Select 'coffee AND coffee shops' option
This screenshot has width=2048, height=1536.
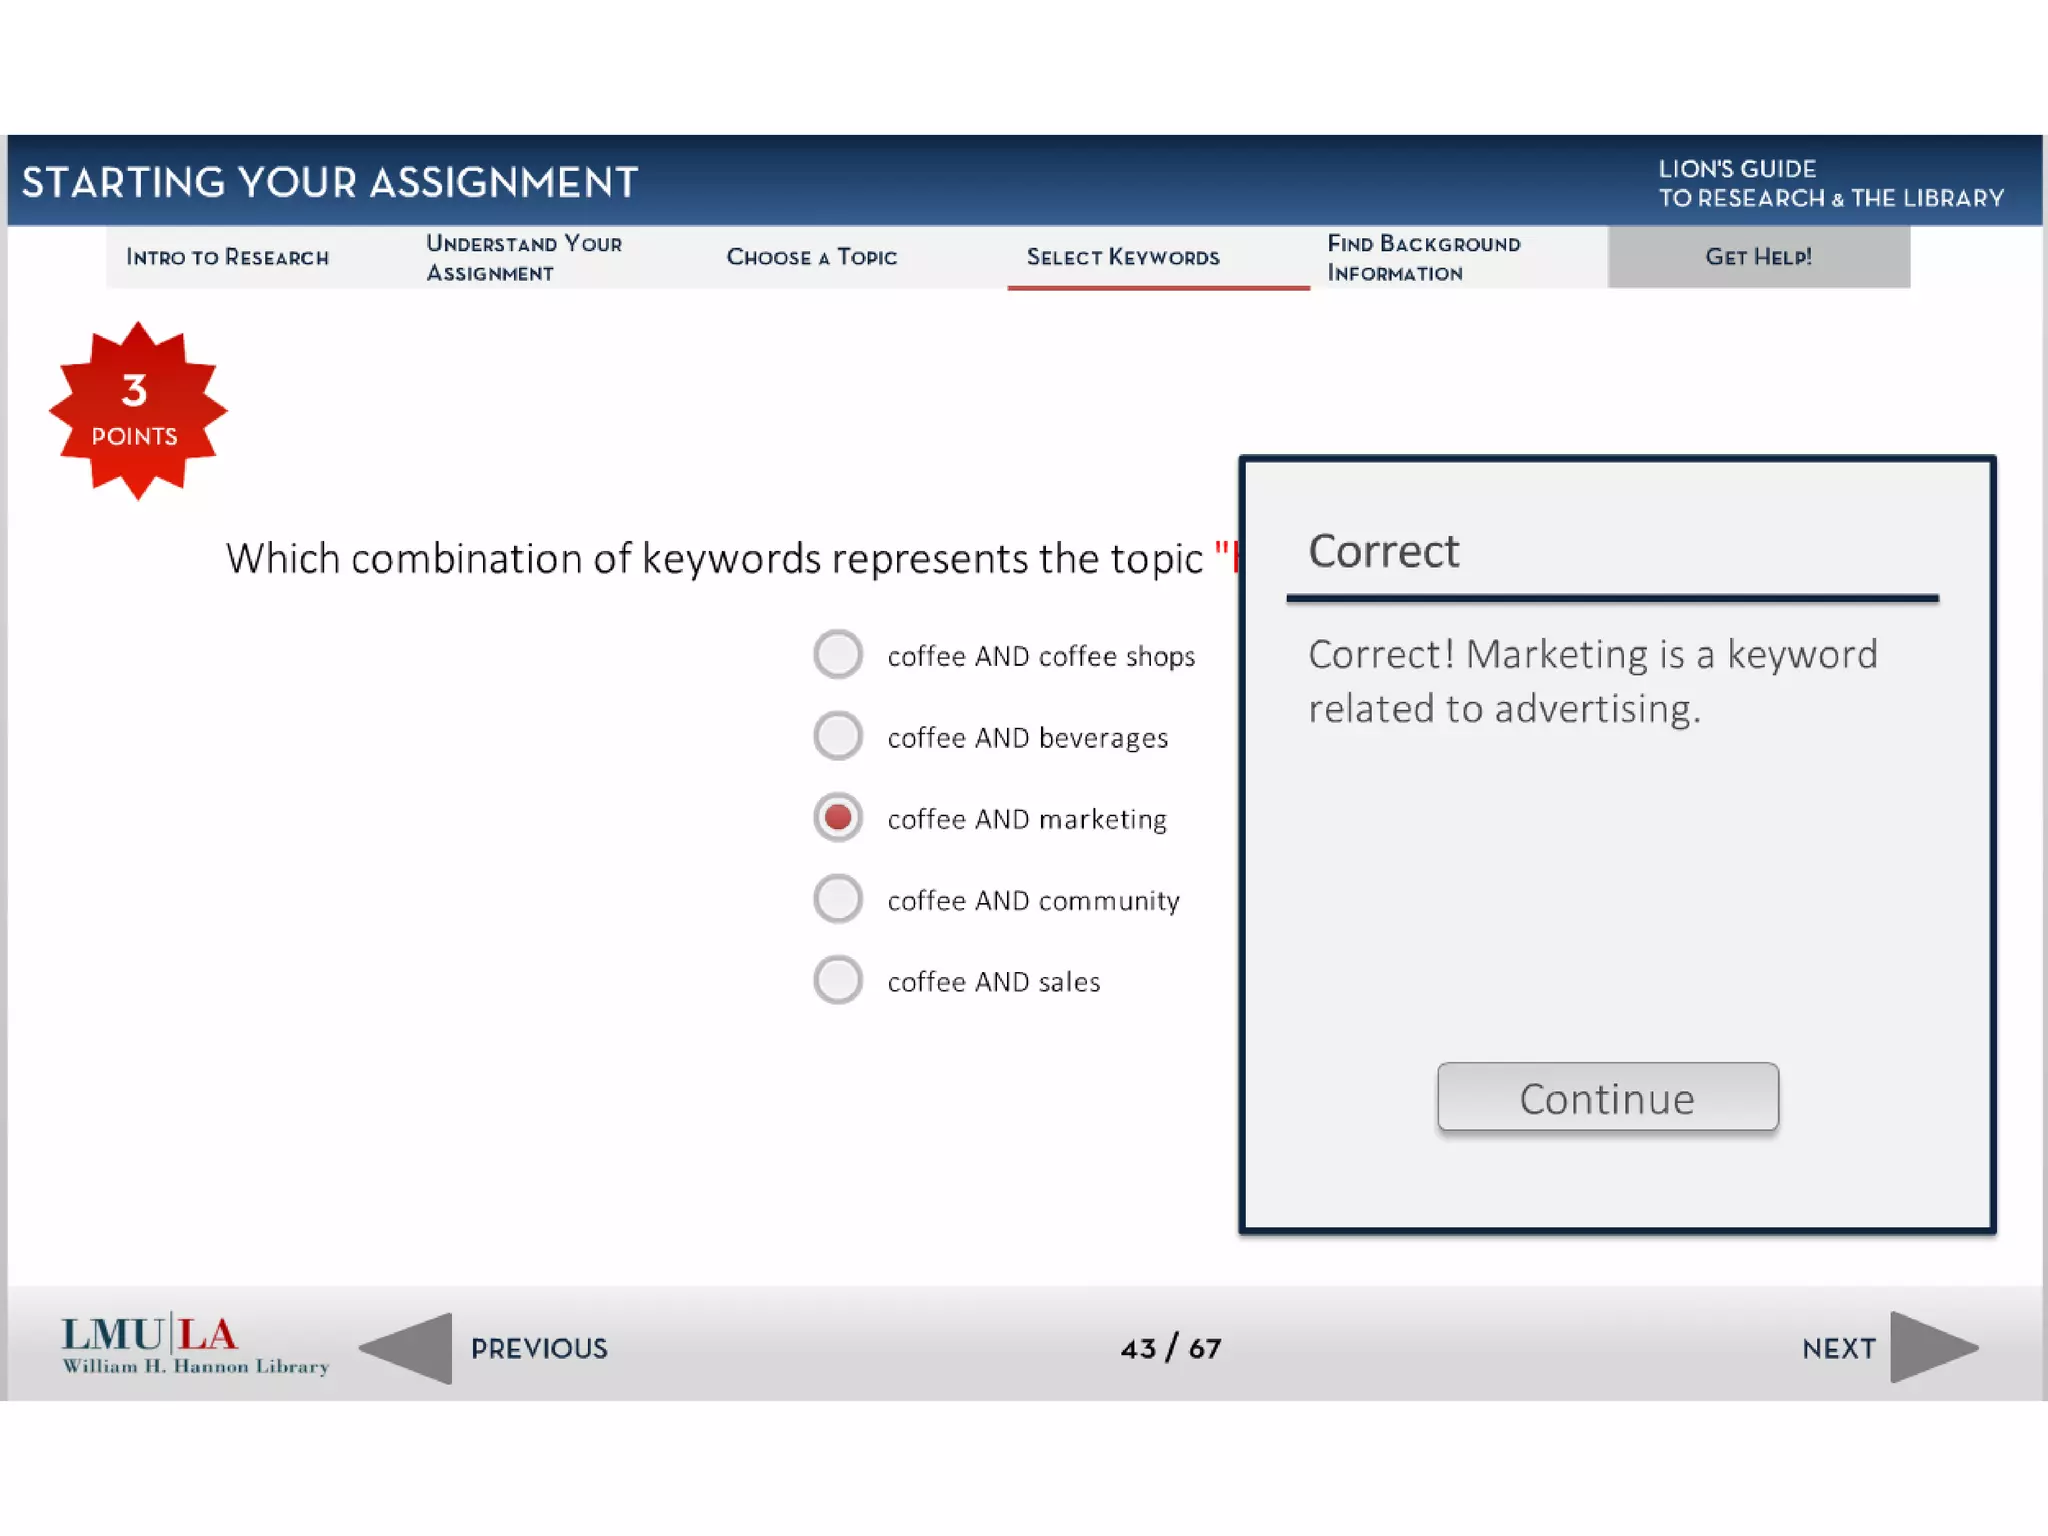coord(838,655)
